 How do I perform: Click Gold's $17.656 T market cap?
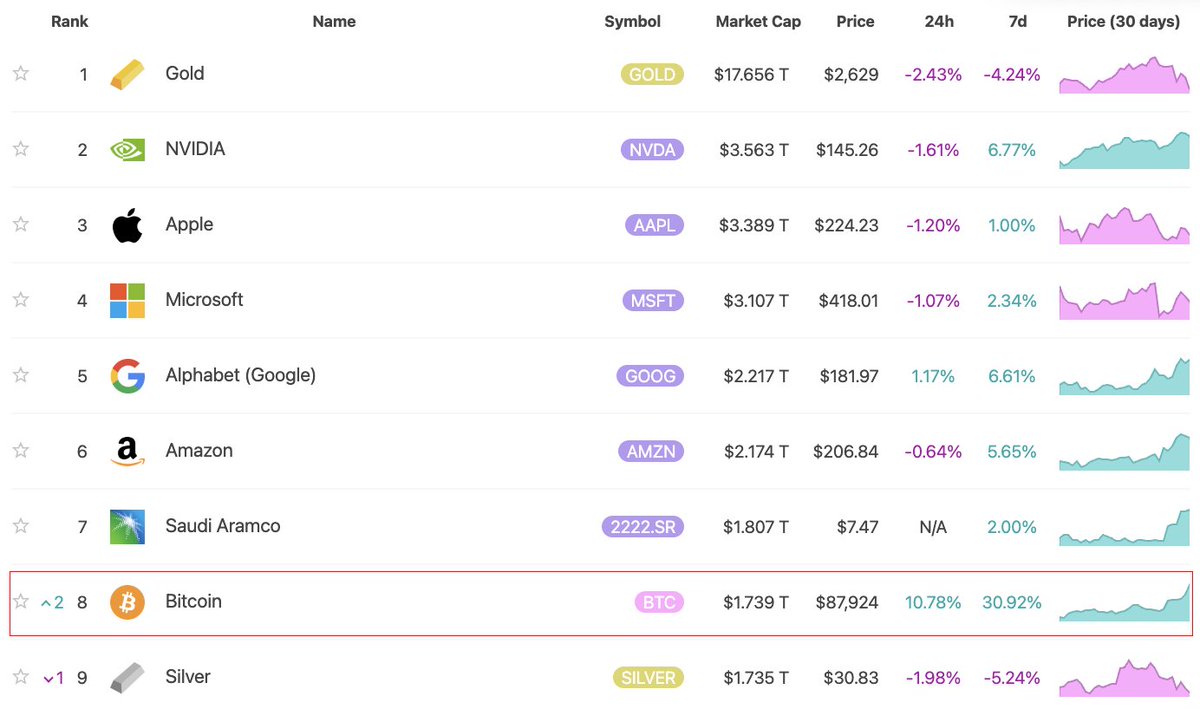coord(751,75)
